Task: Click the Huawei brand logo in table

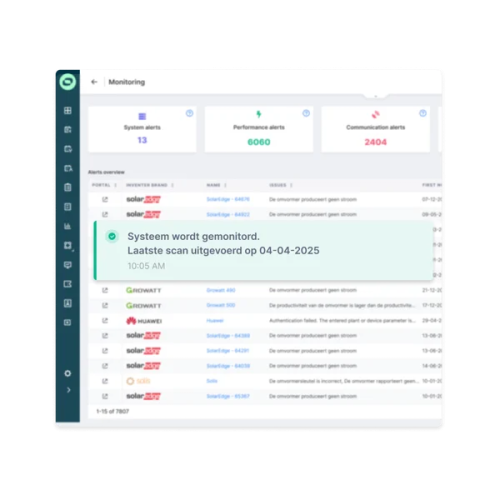Action: [144, 321]
